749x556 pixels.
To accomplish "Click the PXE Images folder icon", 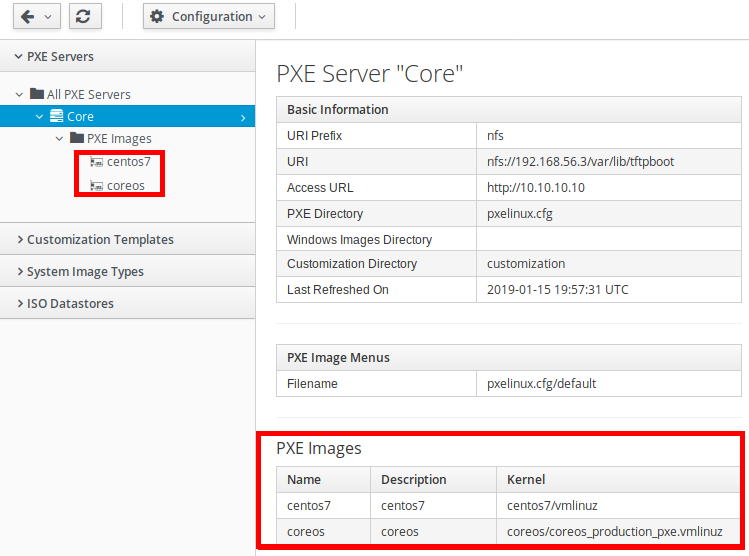I will pyautogui.click(x=77, y=138).
